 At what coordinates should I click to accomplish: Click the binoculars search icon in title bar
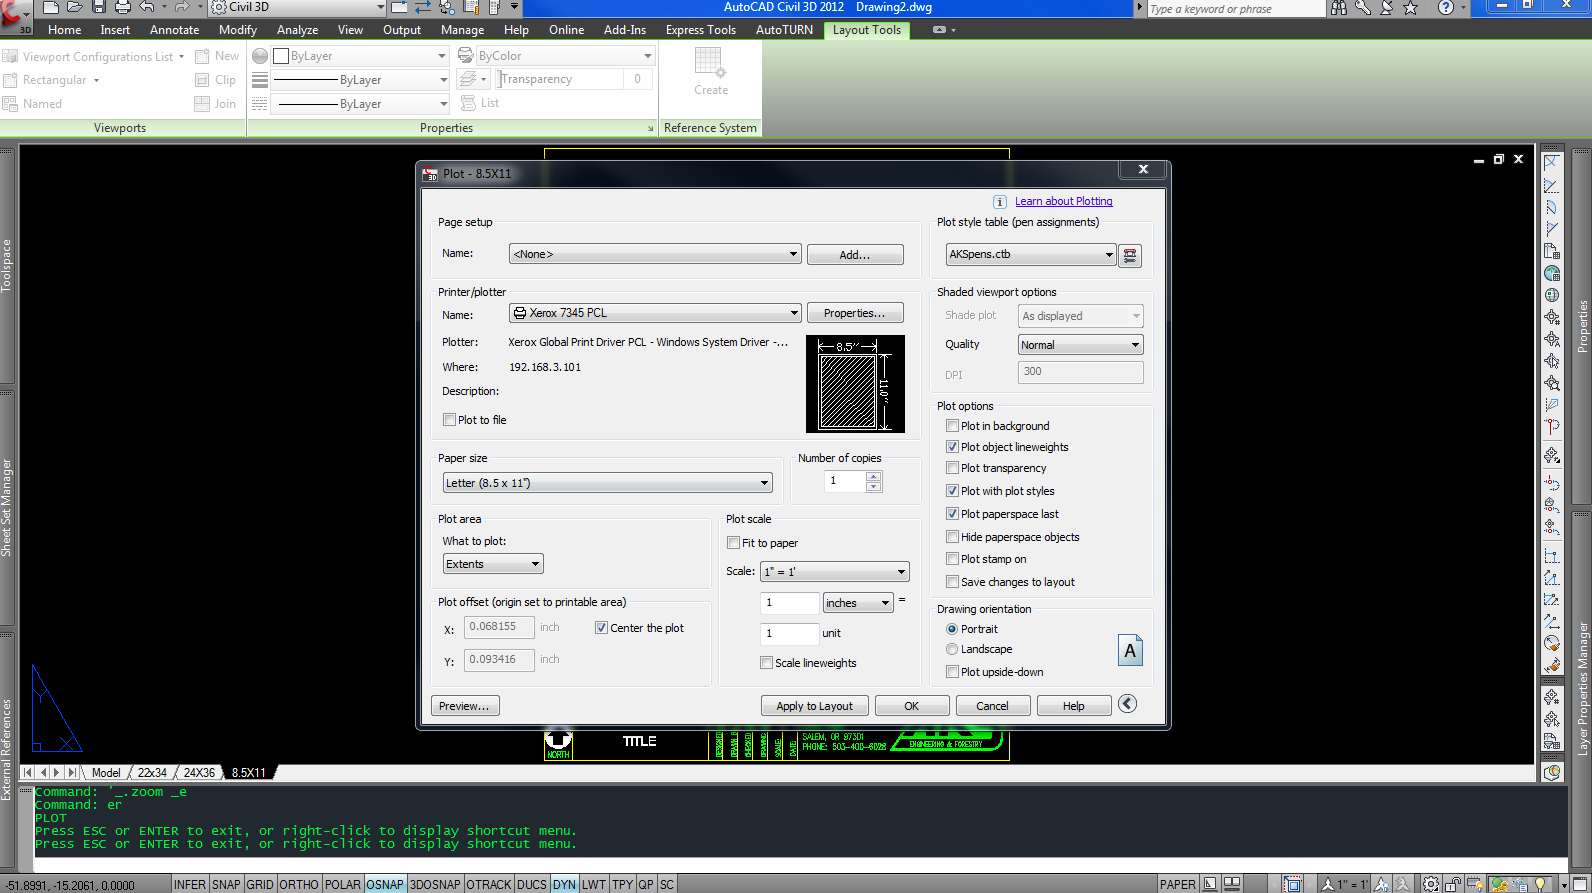click(x=1338, y=8)
